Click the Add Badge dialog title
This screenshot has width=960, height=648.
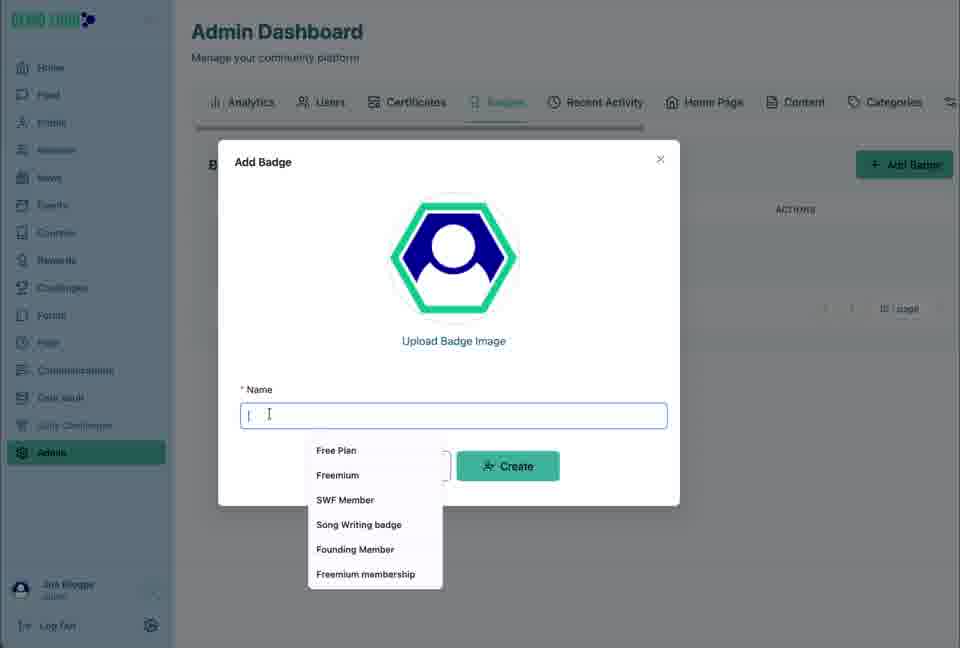tap(263, 162)
